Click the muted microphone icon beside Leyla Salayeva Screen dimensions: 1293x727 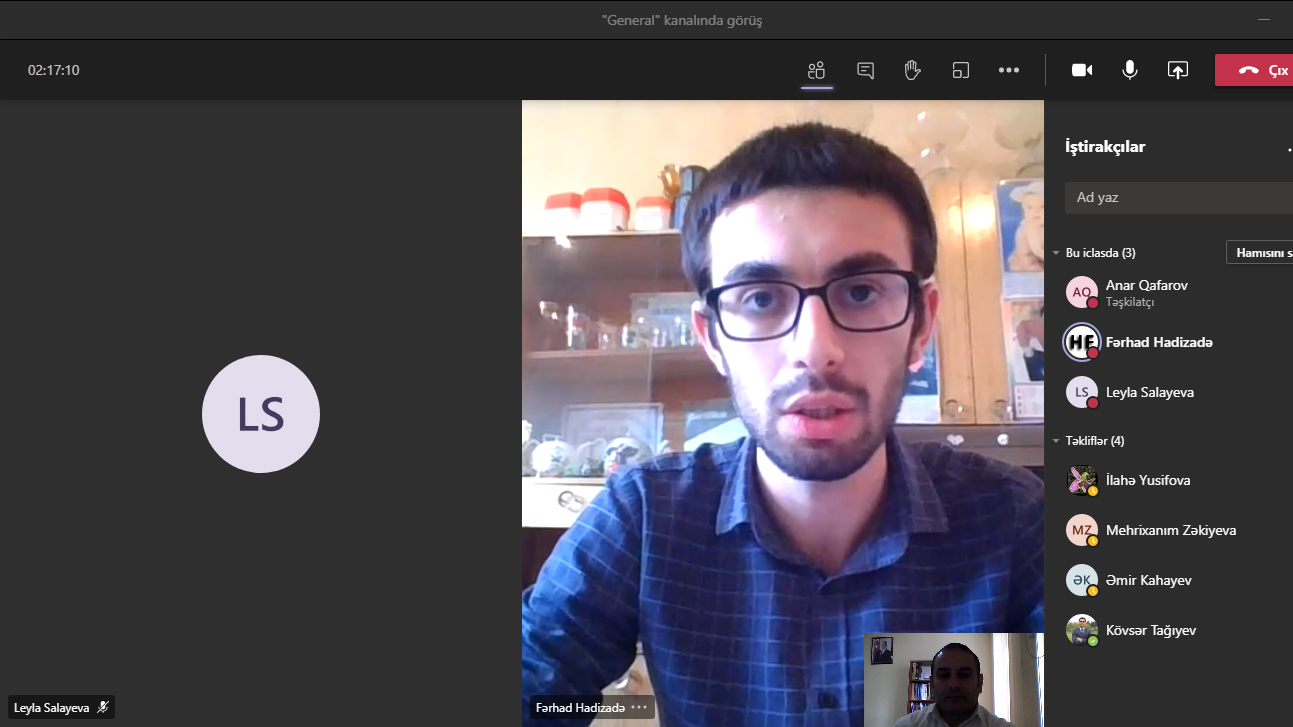coord(102,708)
